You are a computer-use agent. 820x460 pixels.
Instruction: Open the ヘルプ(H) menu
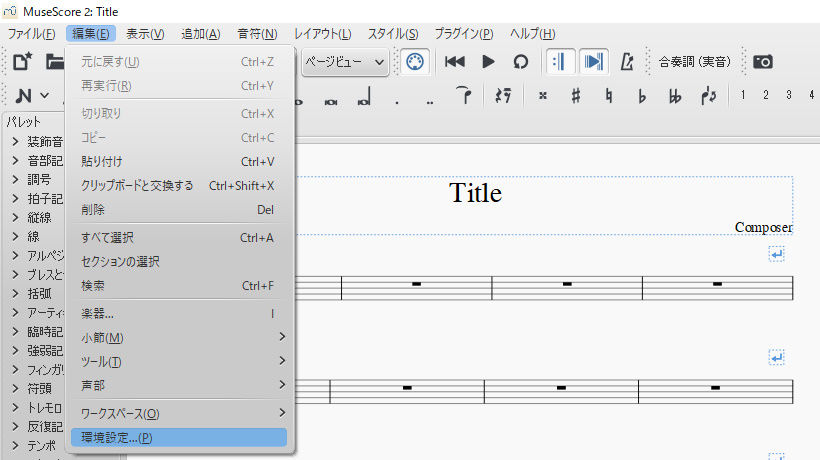532,34
